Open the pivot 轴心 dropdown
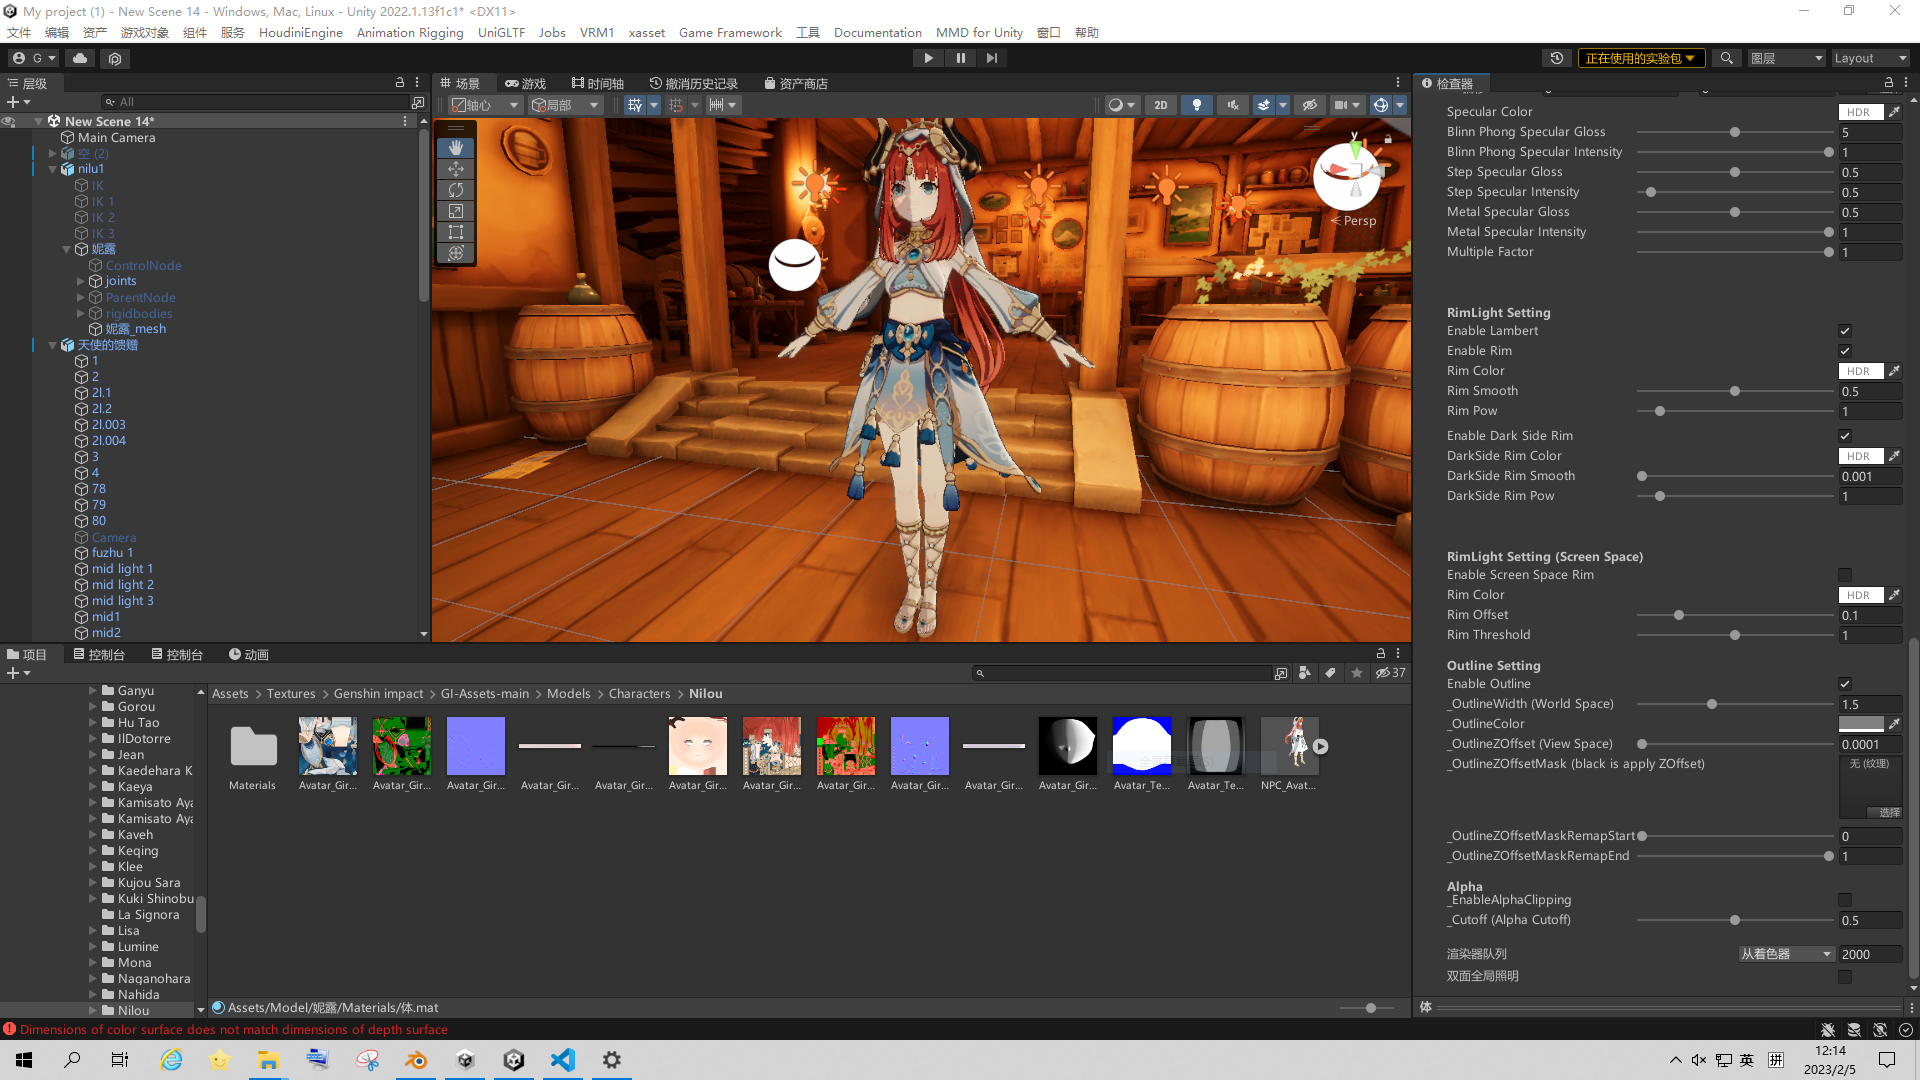 coord(485,105)
